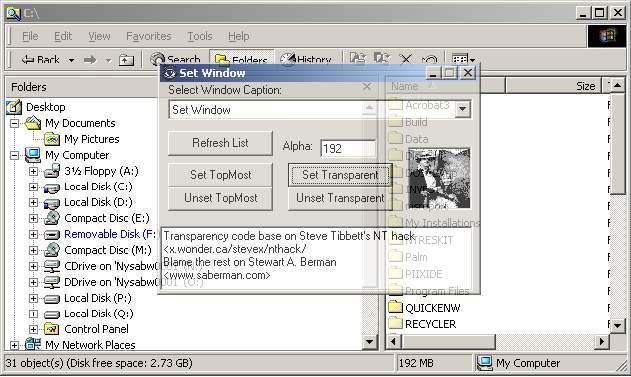The height and width of the screenshot is (377, 631).
Task: Click the Alpha value input field
Action: [x=348, y=148]
